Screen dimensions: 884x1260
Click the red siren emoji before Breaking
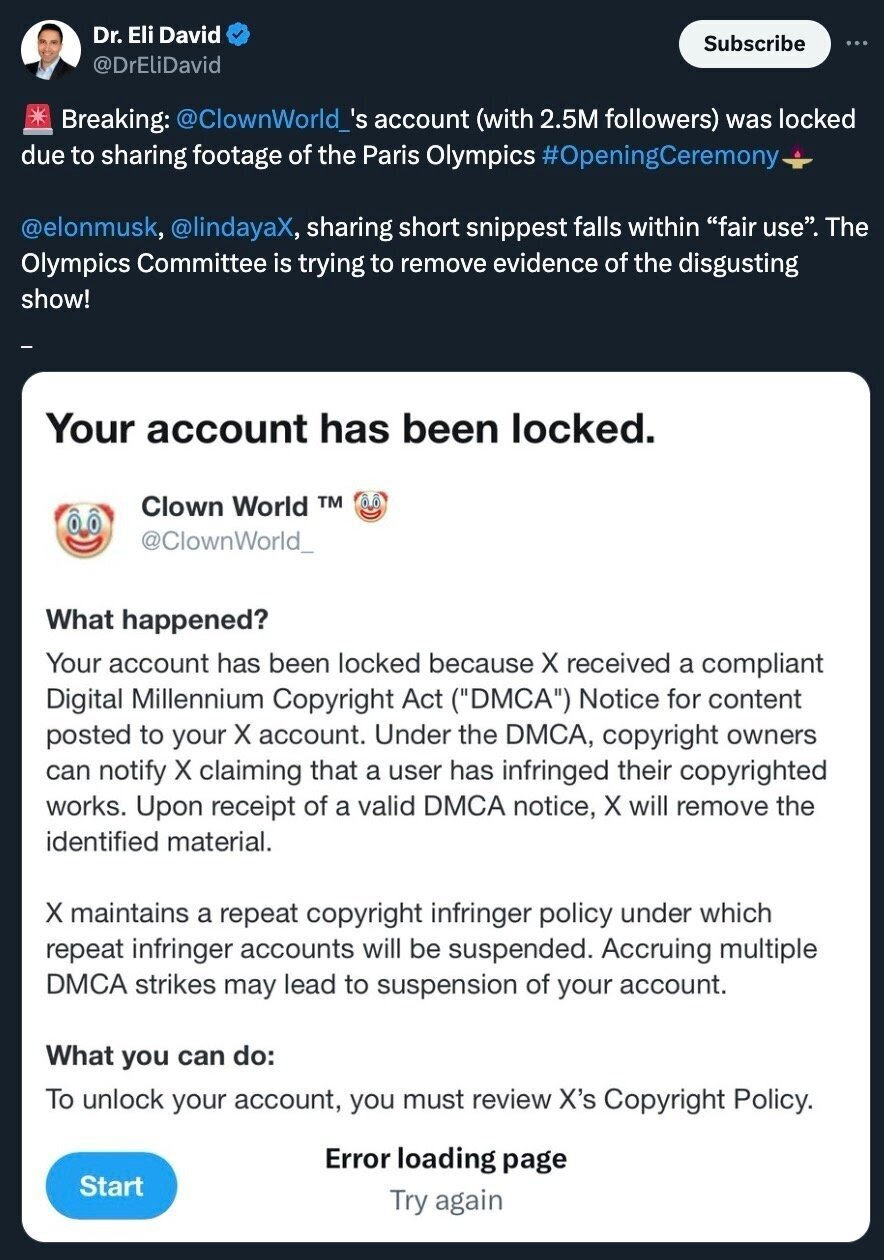[37, 120]
